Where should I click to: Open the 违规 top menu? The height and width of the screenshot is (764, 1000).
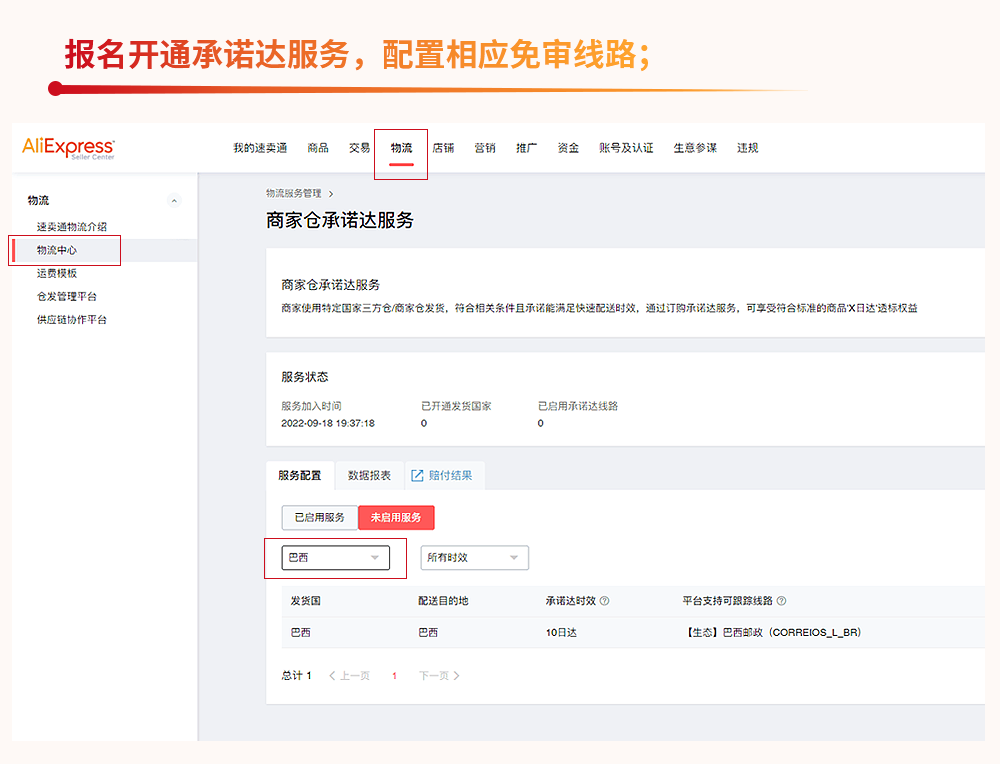747,148
